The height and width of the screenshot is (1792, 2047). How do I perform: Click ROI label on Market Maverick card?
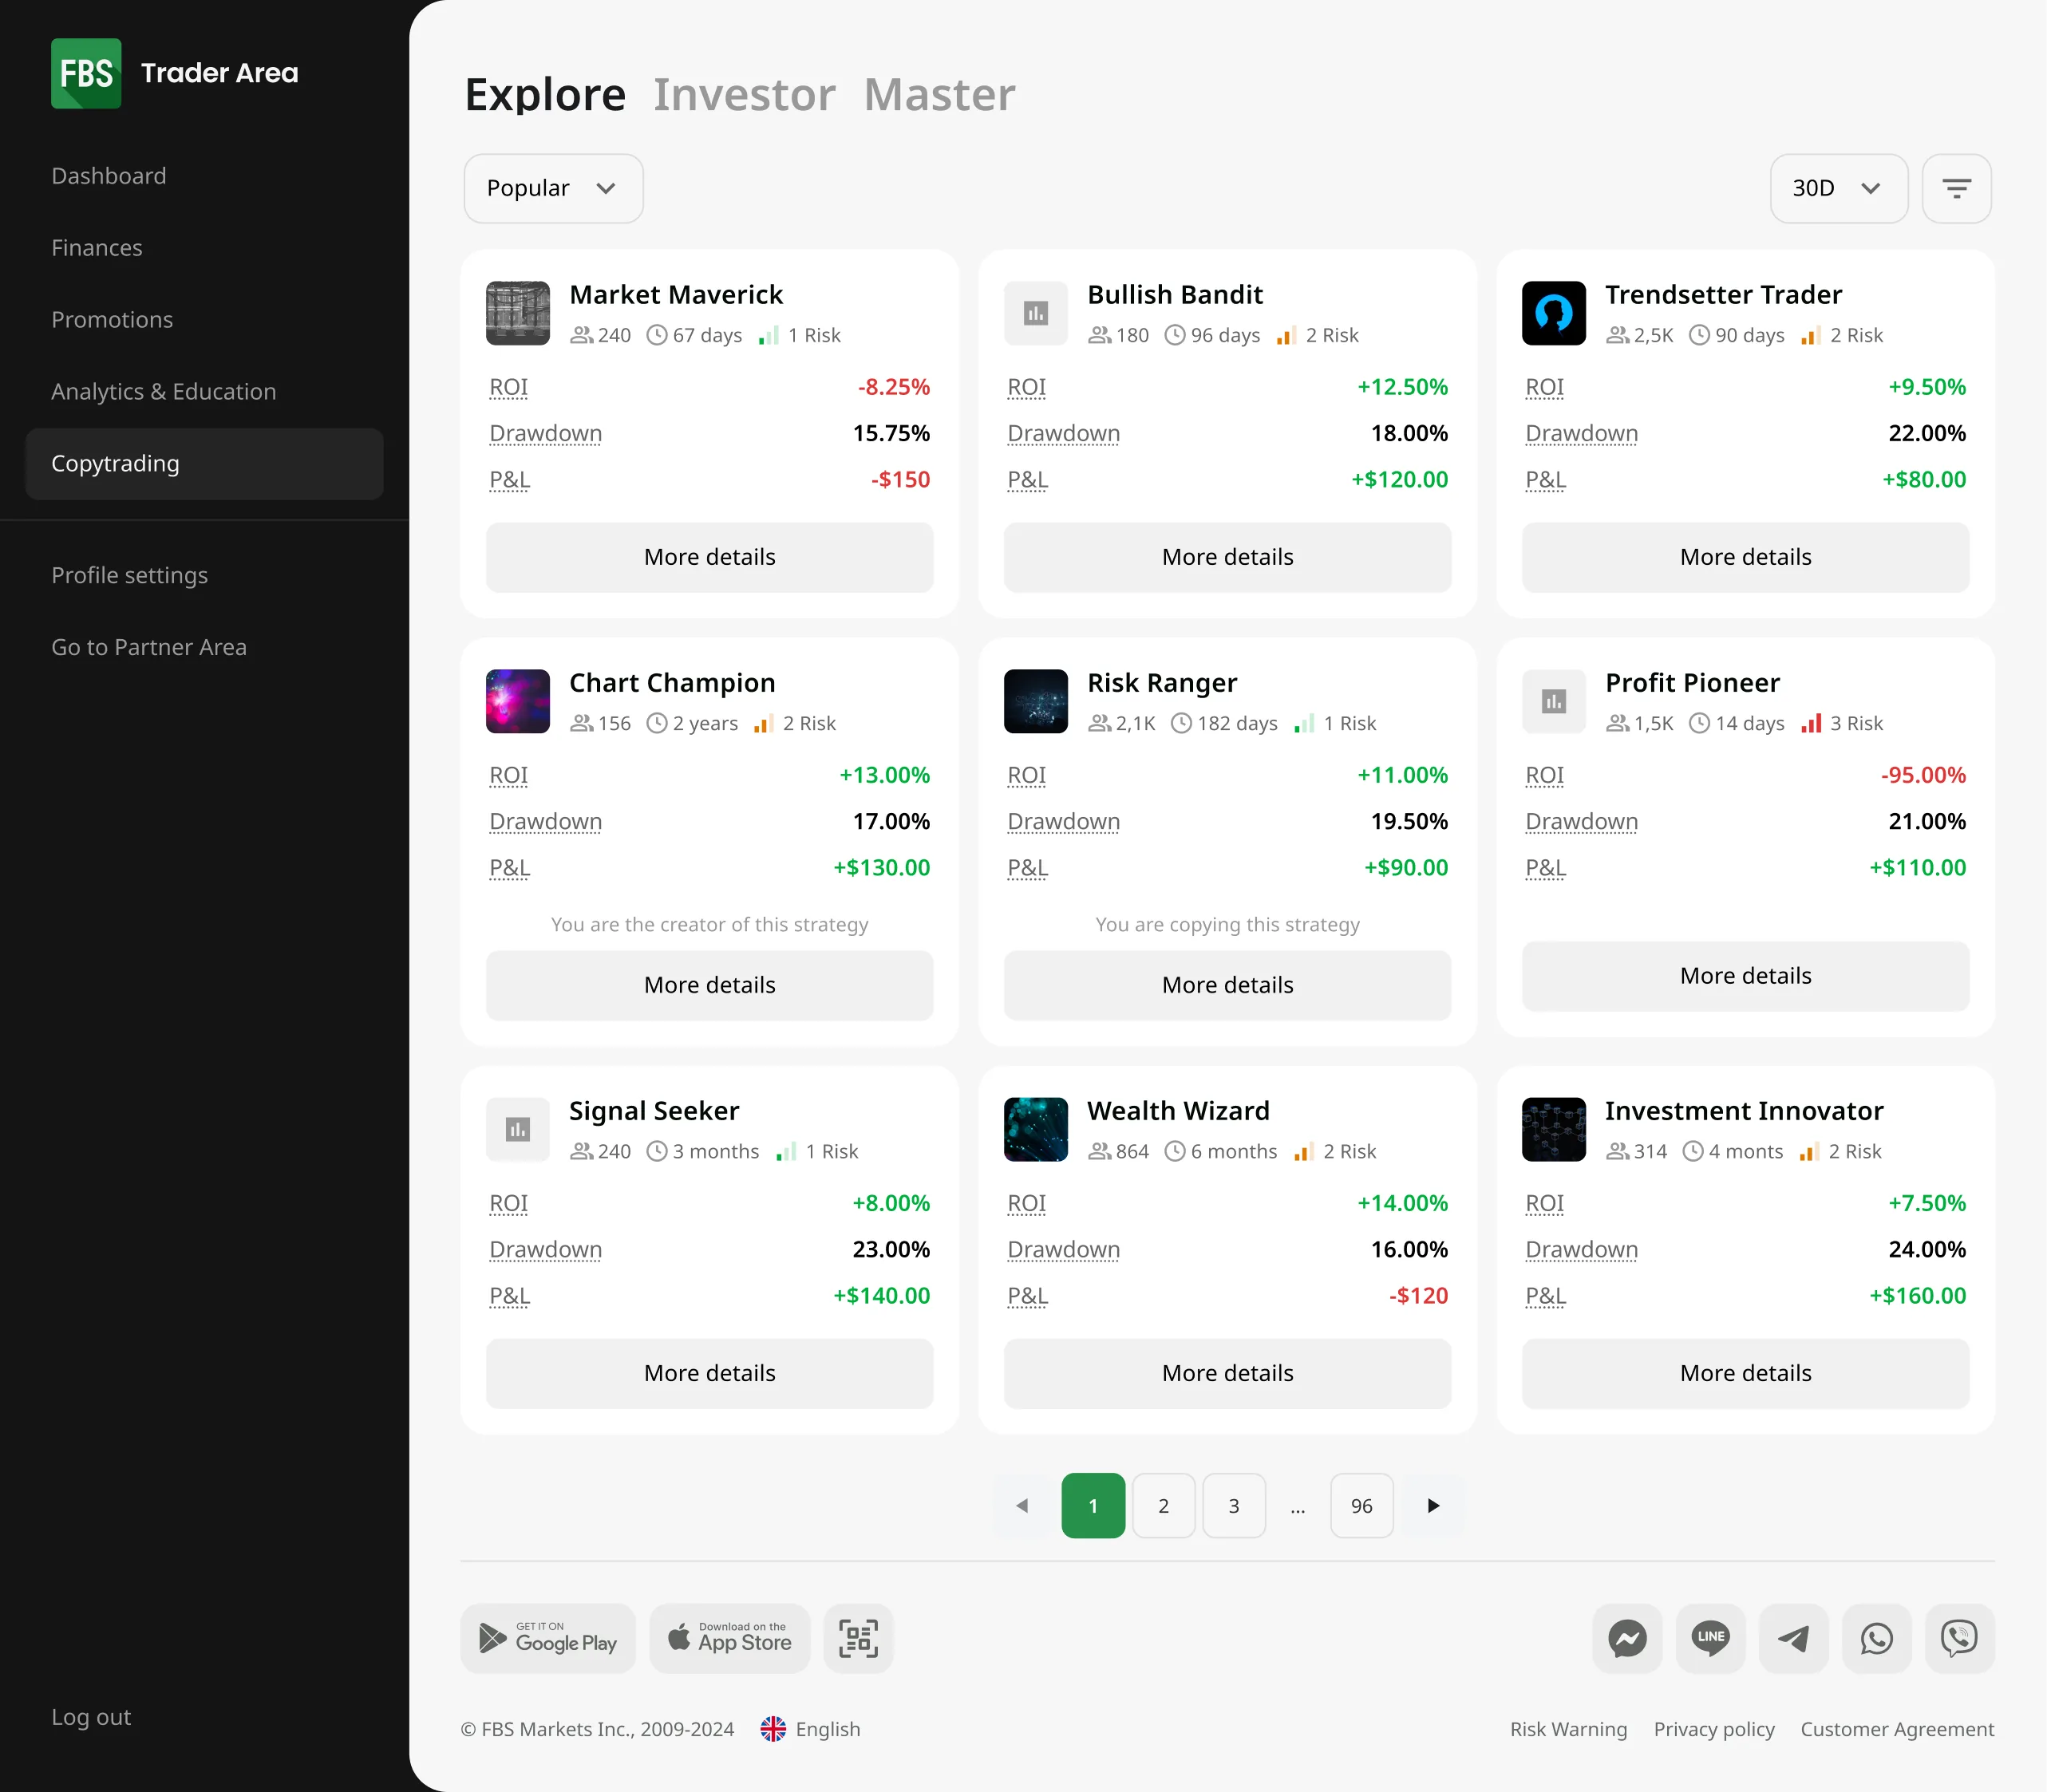pos(508,387)
